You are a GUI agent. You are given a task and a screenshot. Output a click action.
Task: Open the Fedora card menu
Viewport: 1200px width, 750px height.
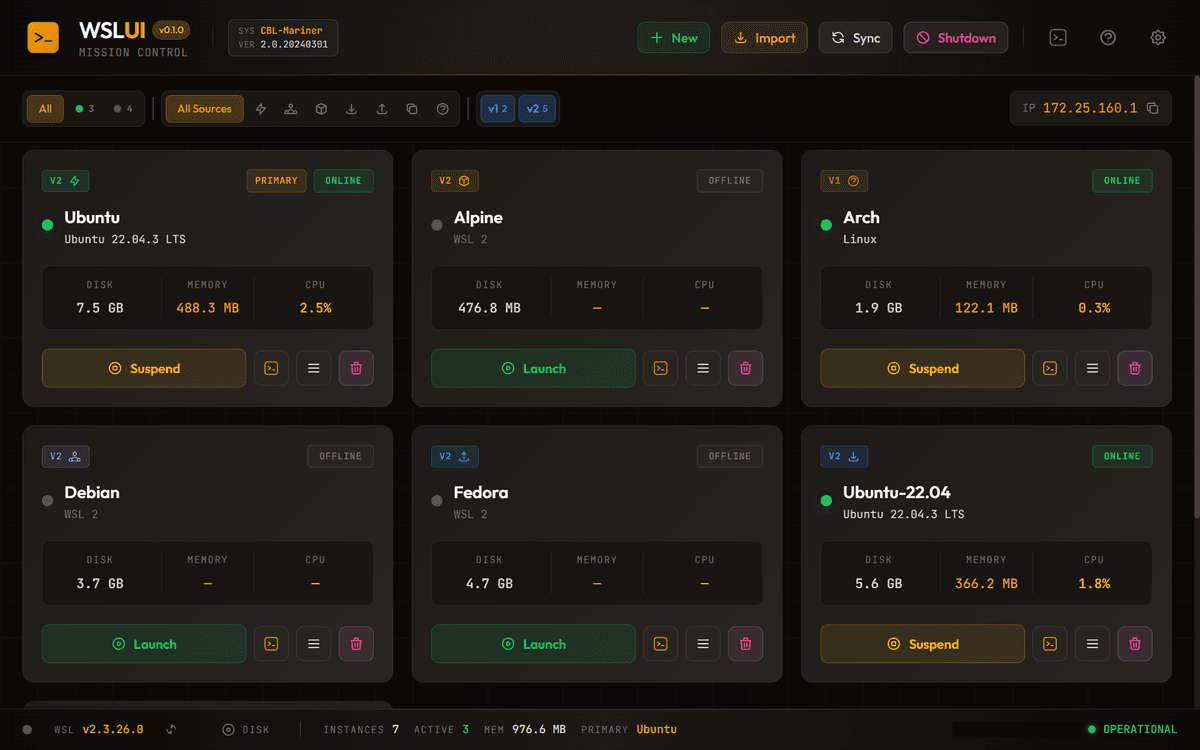tap(702, 643)
